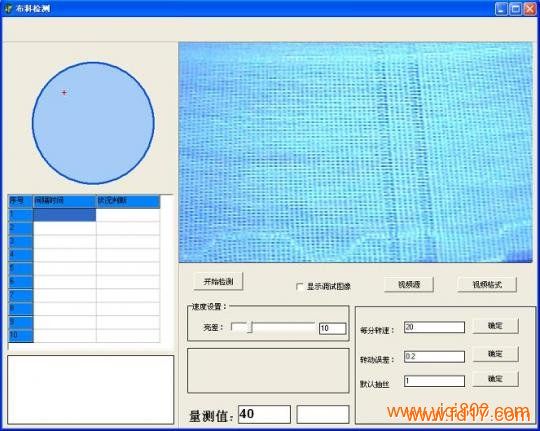Focus the 每分转速 field showing 20

pyautogui.click(x=434, y=327)
